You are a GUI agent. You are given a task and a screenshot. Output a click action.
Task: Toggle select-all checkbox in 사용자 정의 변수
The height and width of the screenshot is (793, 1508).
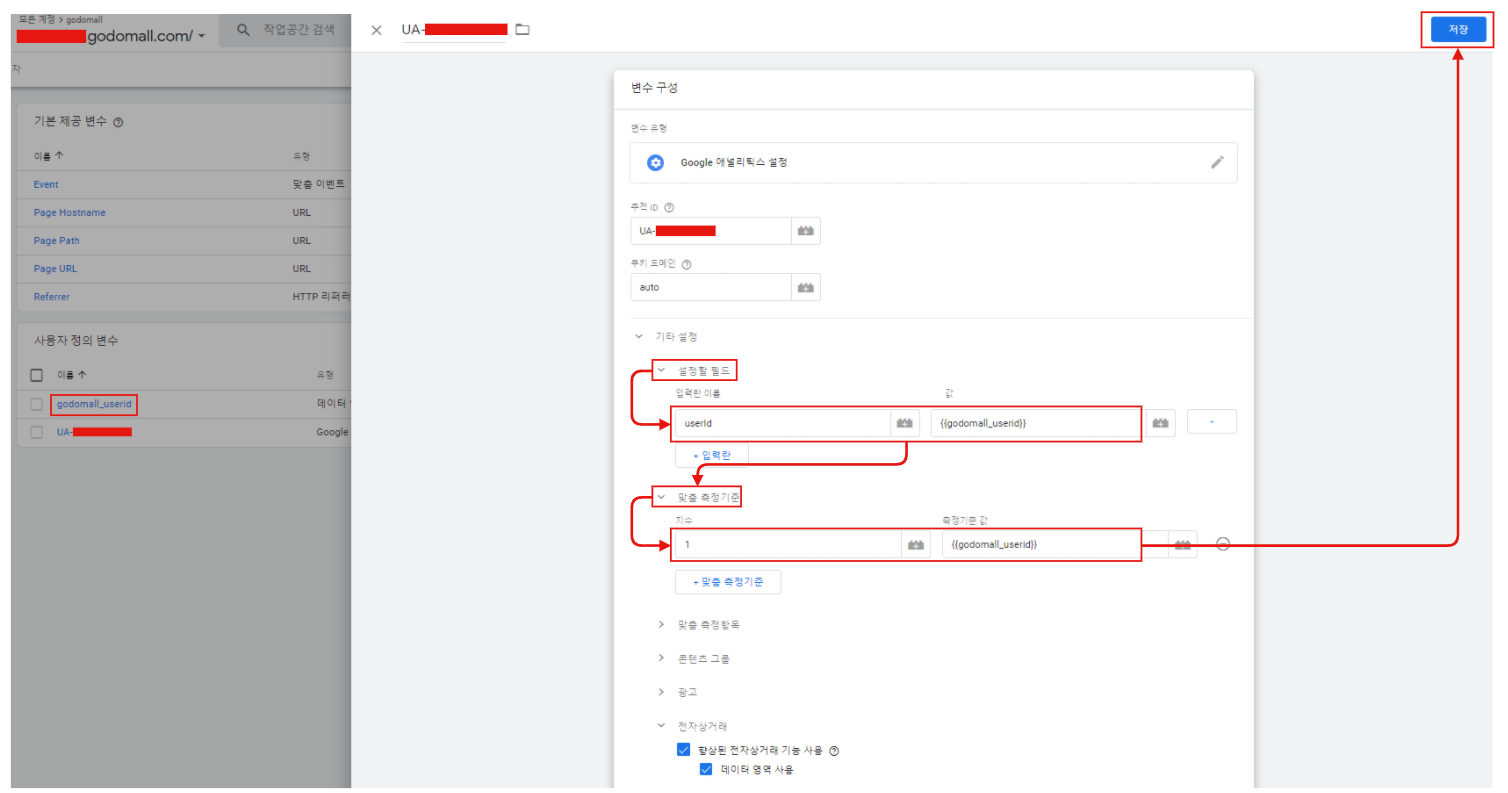(x=37, y=375)
